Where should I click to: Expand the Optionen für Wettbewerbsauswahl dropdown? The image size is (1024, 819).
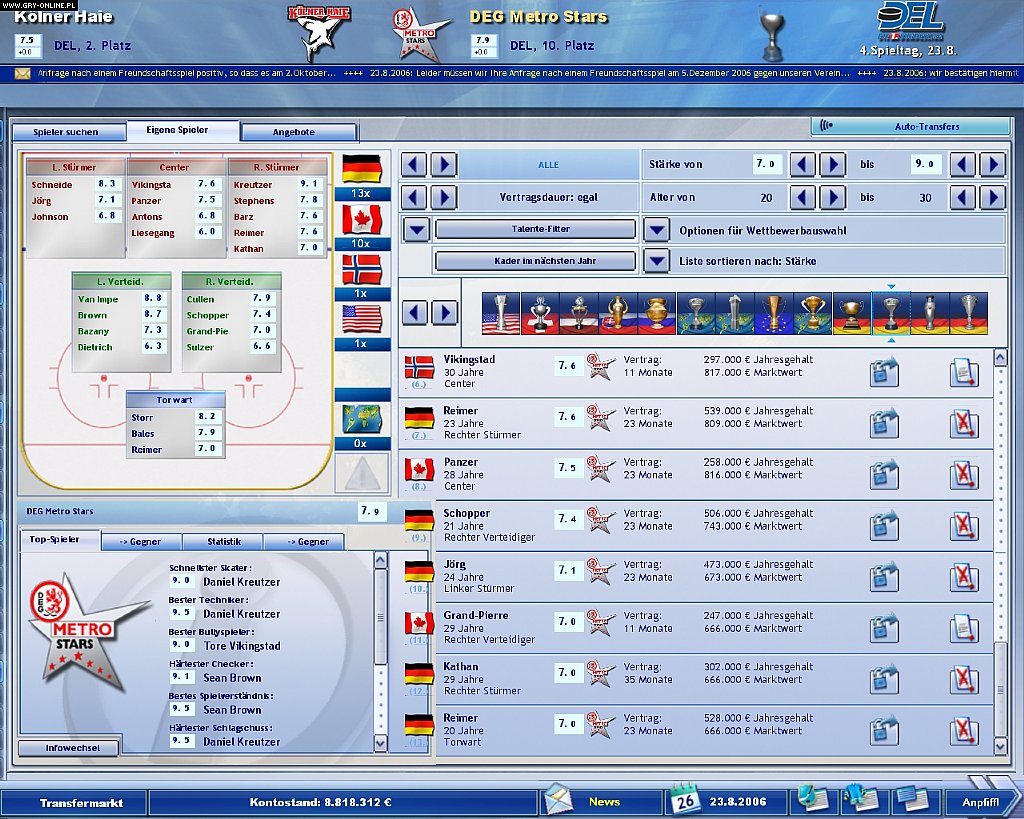[656, 230]
